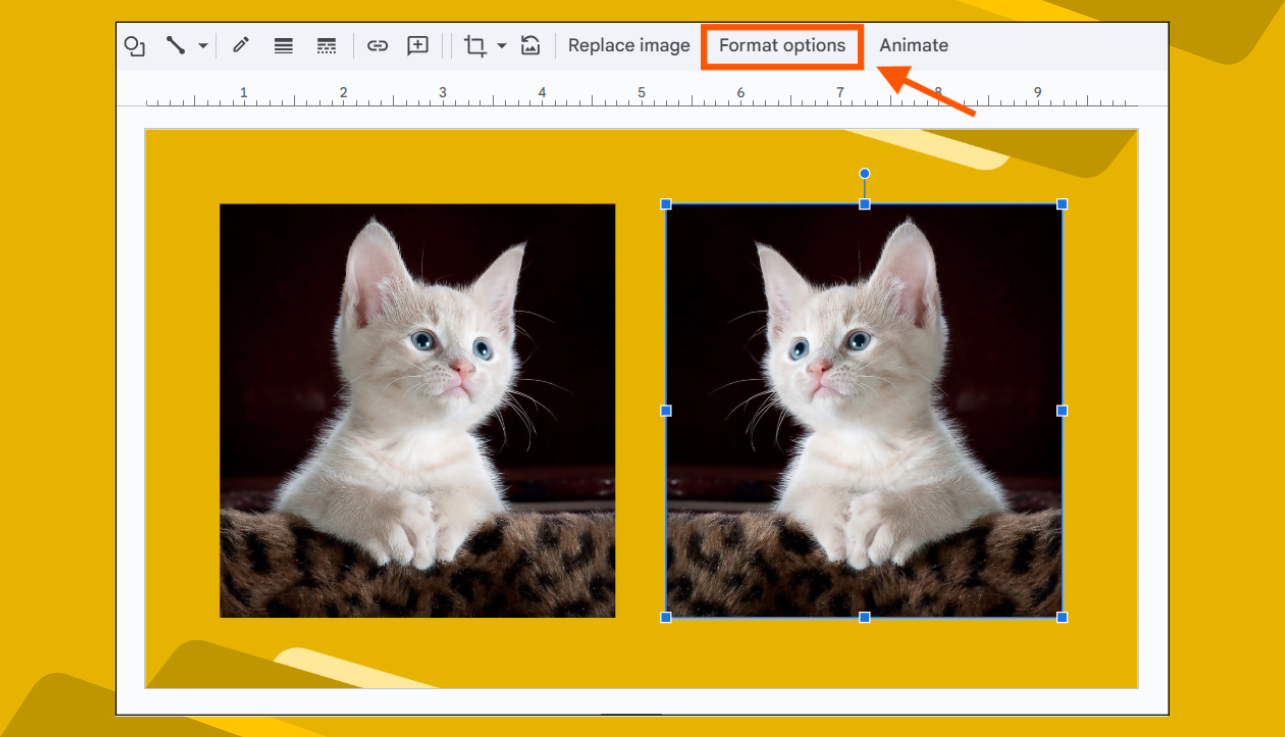Insert a link
Image resolution: width=1285 pixels, height=737 pixels.
pos(378,45)
